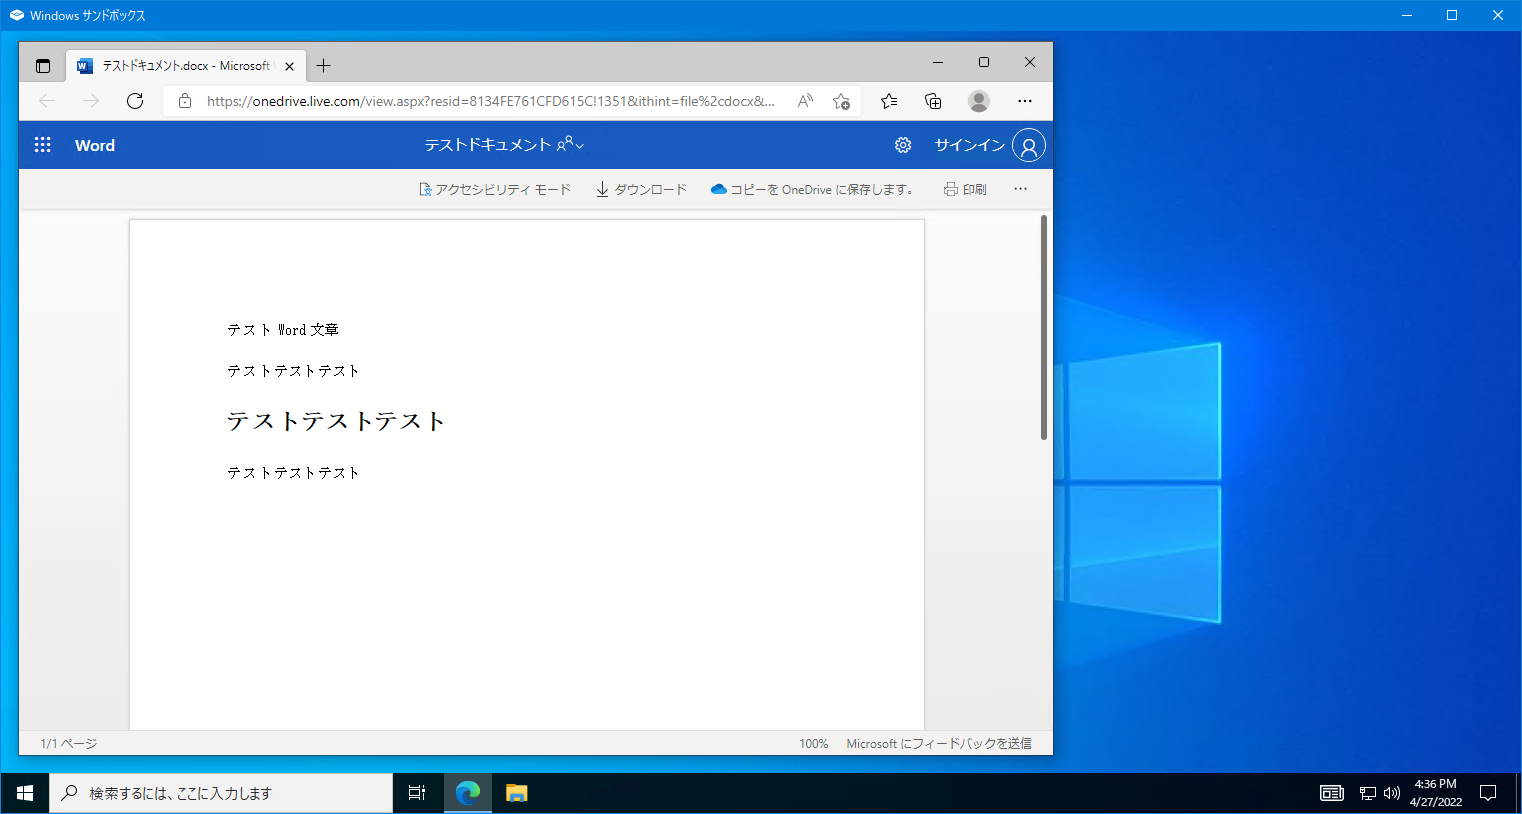Switch to the テストドキュメント.docx browser tab

[x=180, y=65]
